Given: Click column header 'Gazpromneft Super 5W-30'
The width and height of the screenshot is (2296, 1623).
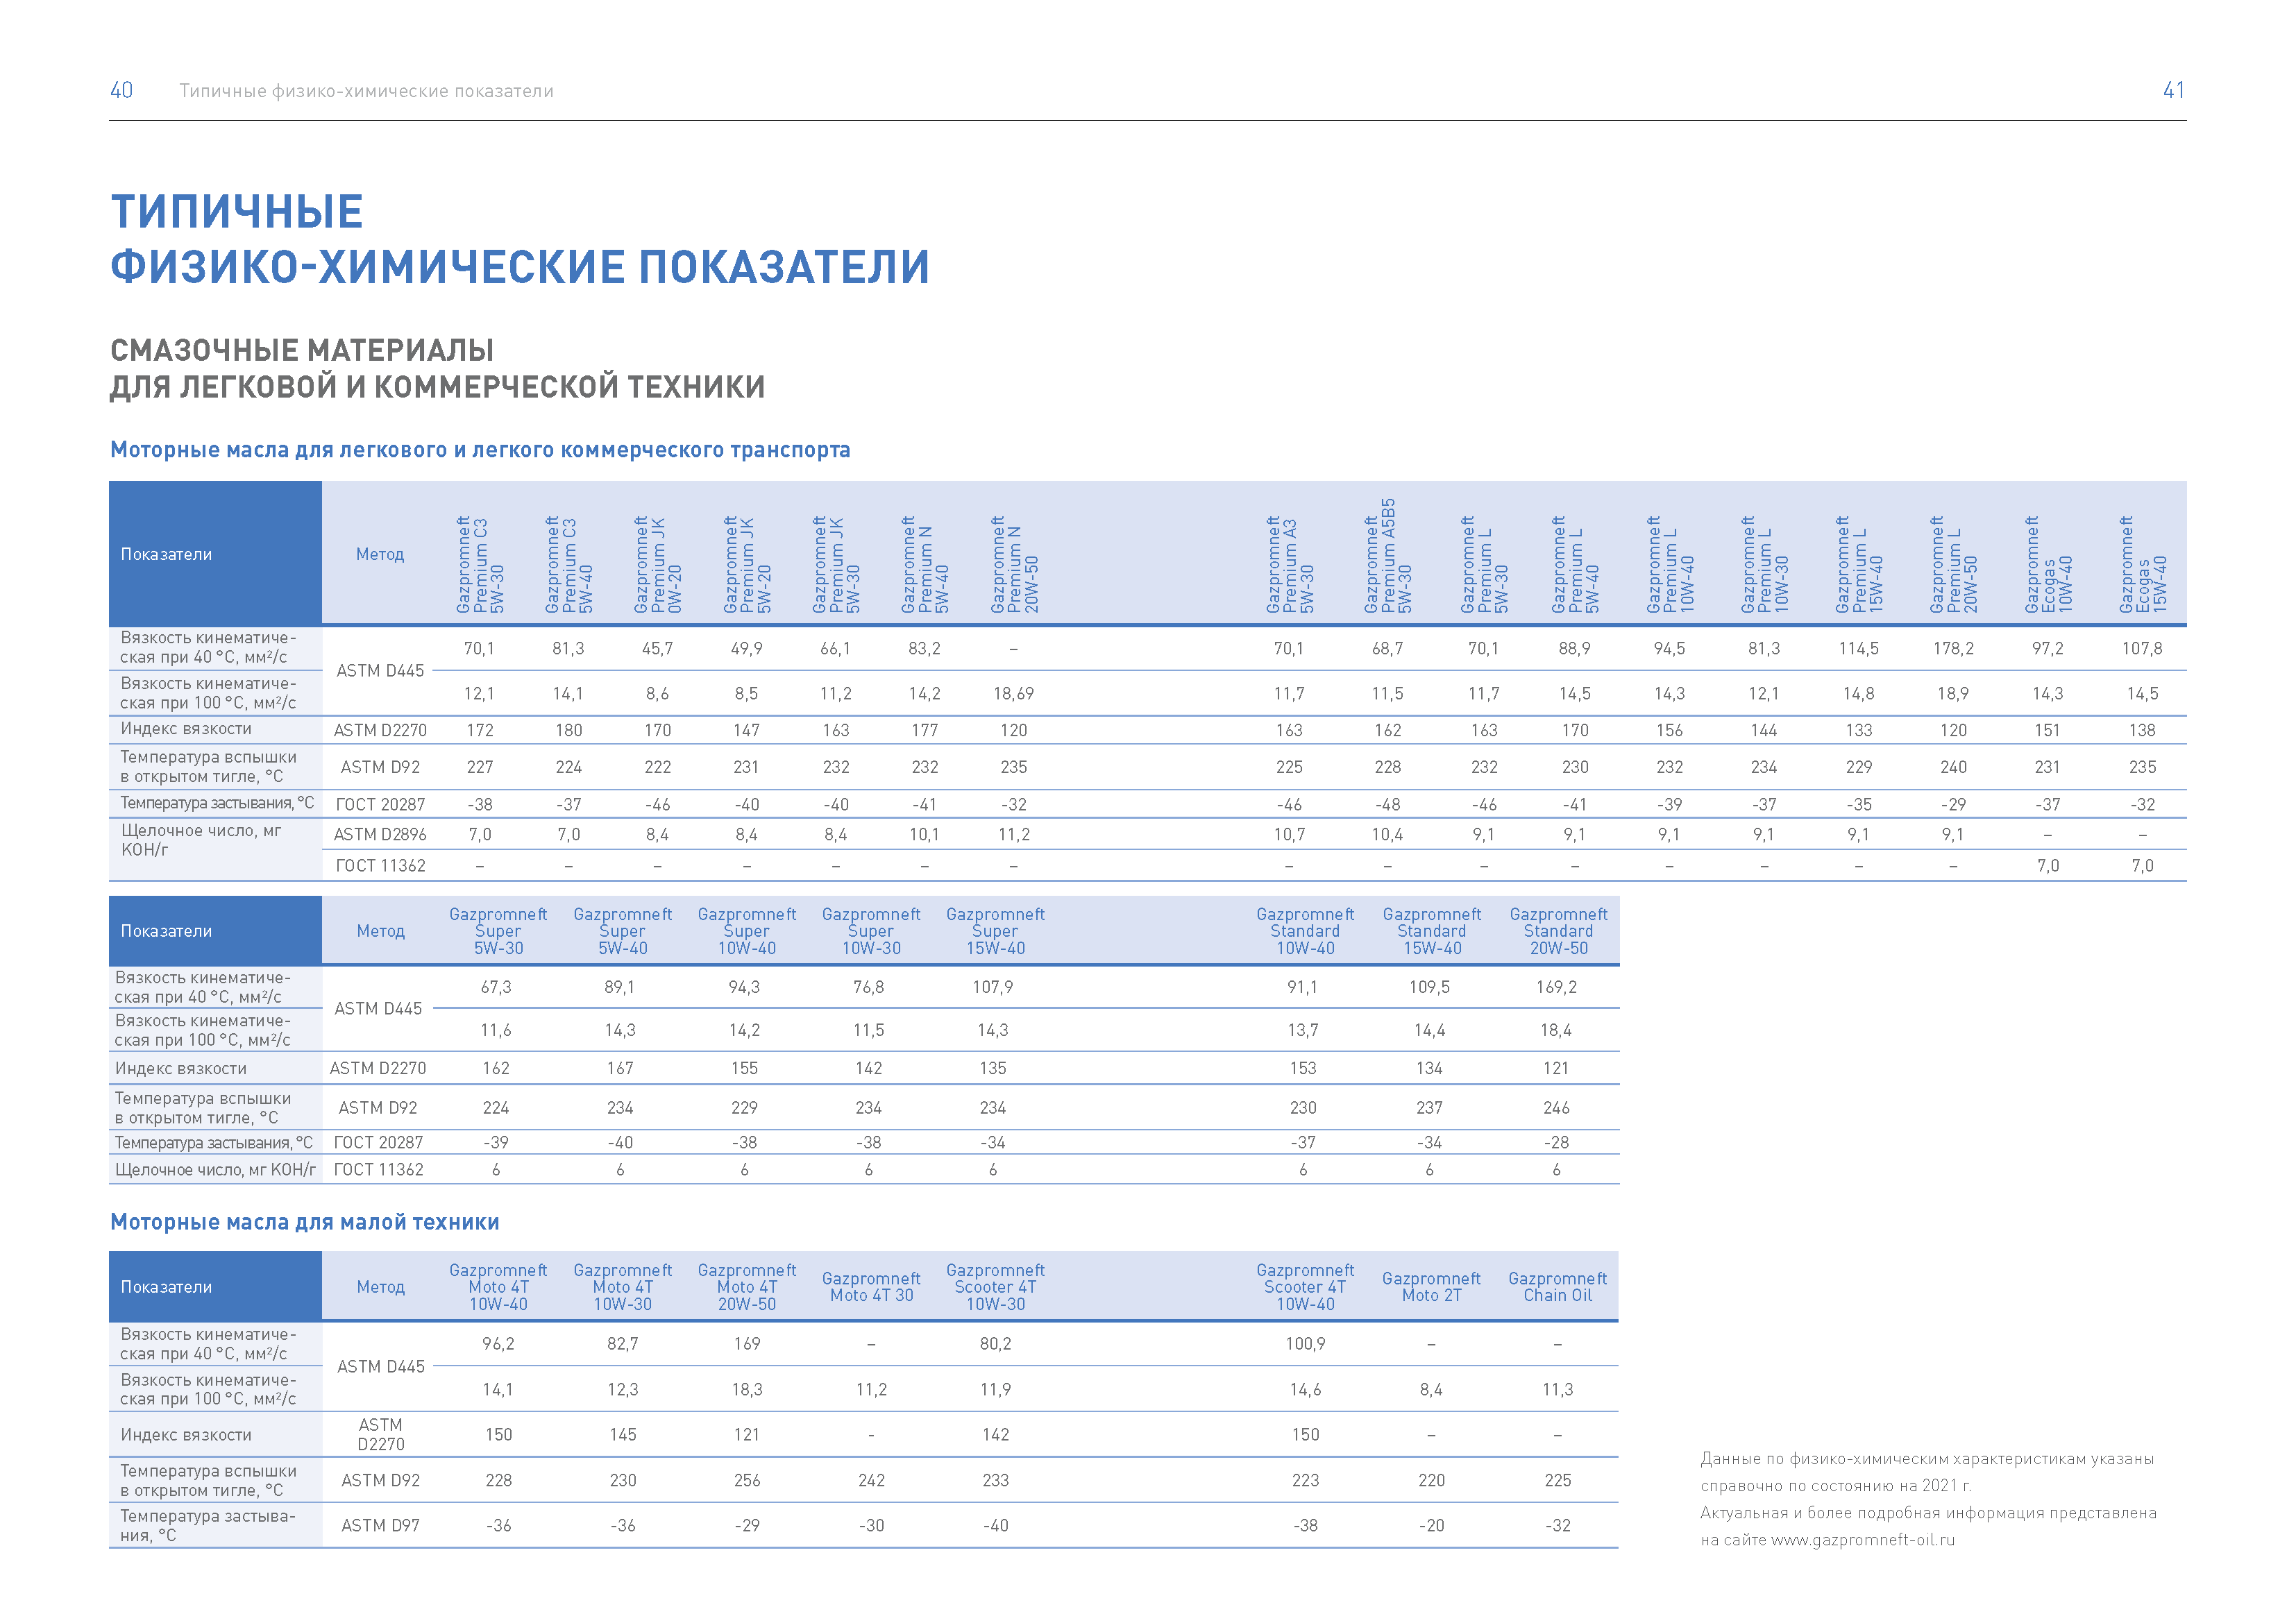Looking at the screenshot, I should 498,931.
